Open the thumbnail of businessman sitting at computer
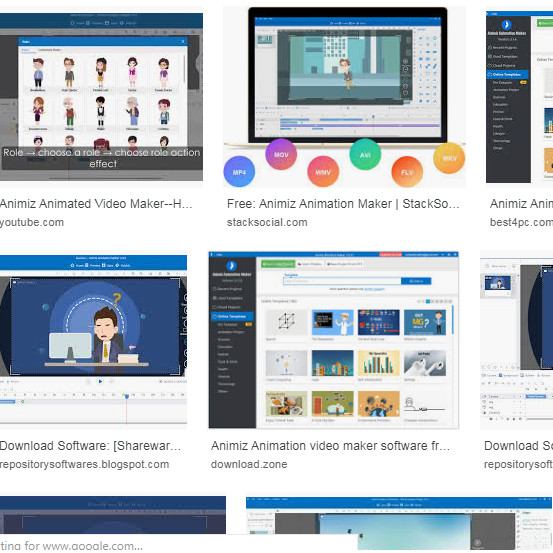Viewport: 553px width, 553px height. point(93,339)
